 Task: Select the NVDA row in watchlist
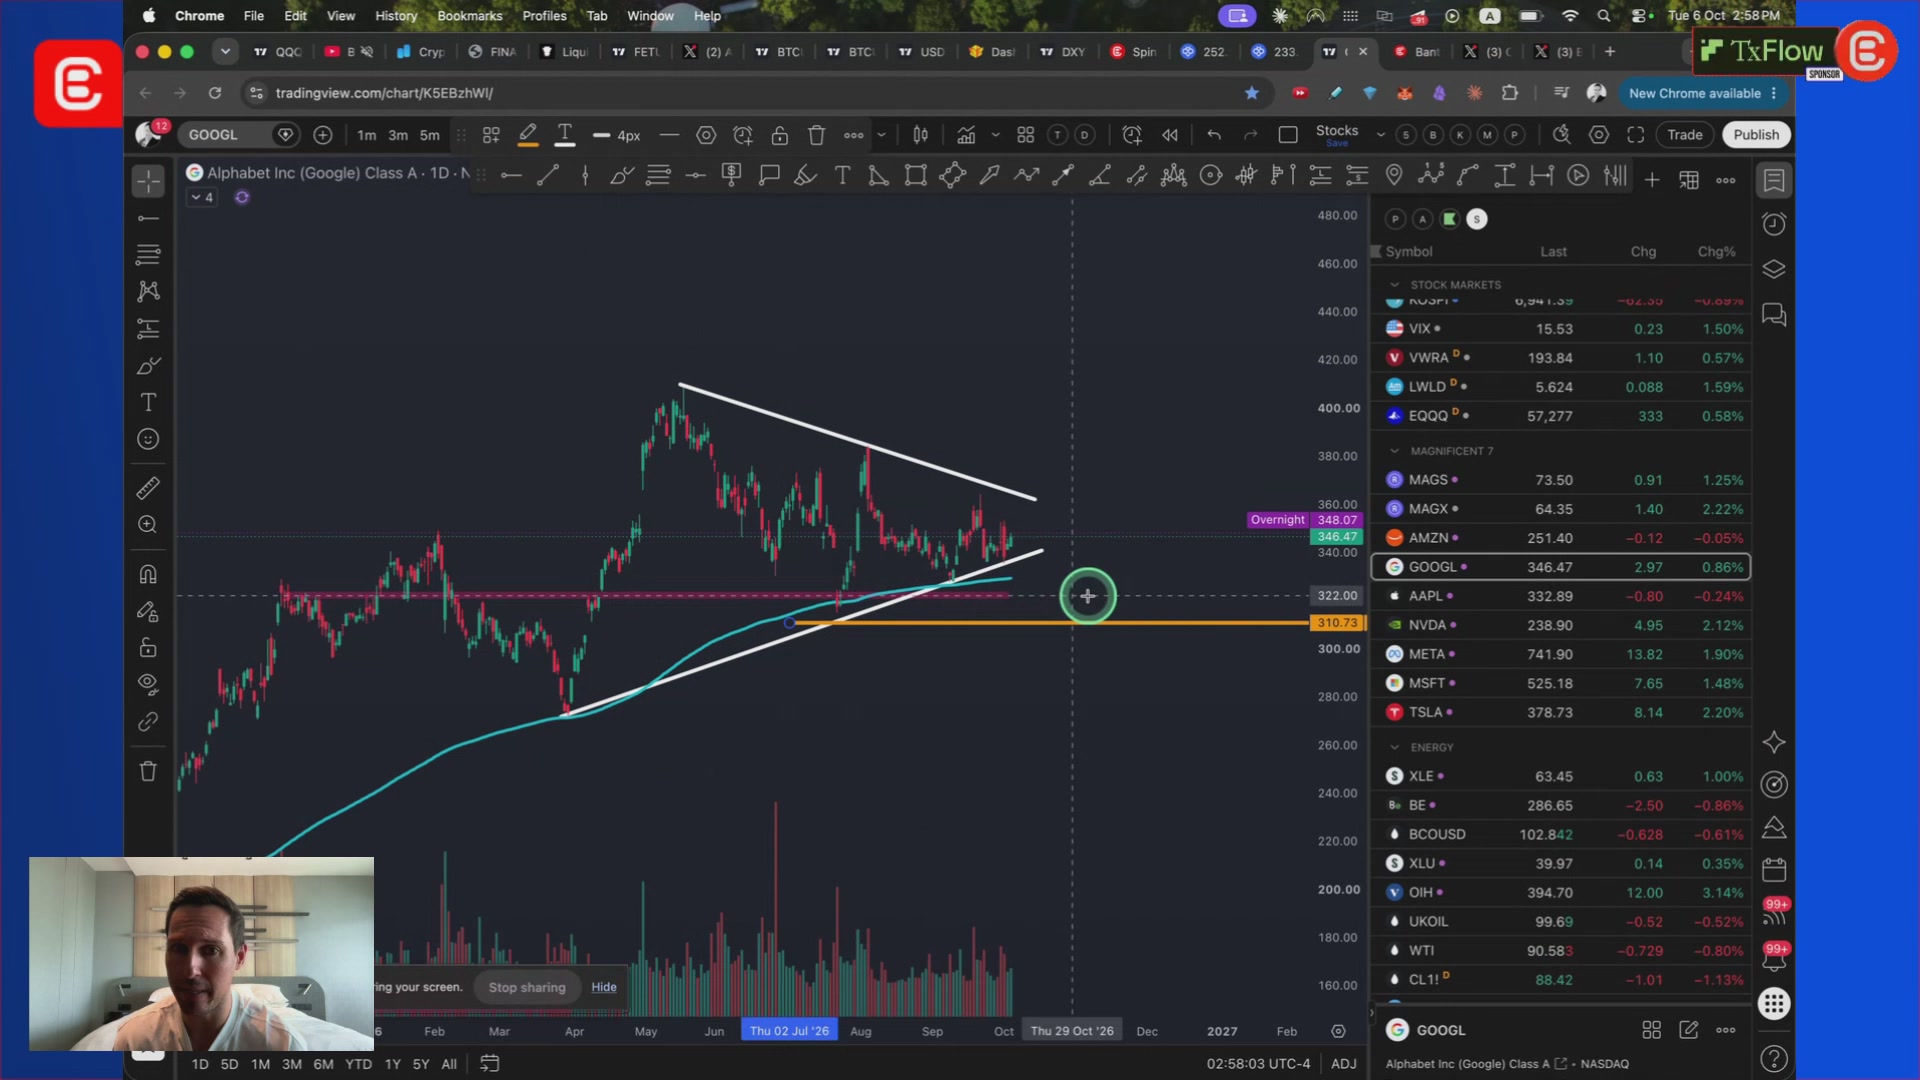click(x=1561, y=625)
